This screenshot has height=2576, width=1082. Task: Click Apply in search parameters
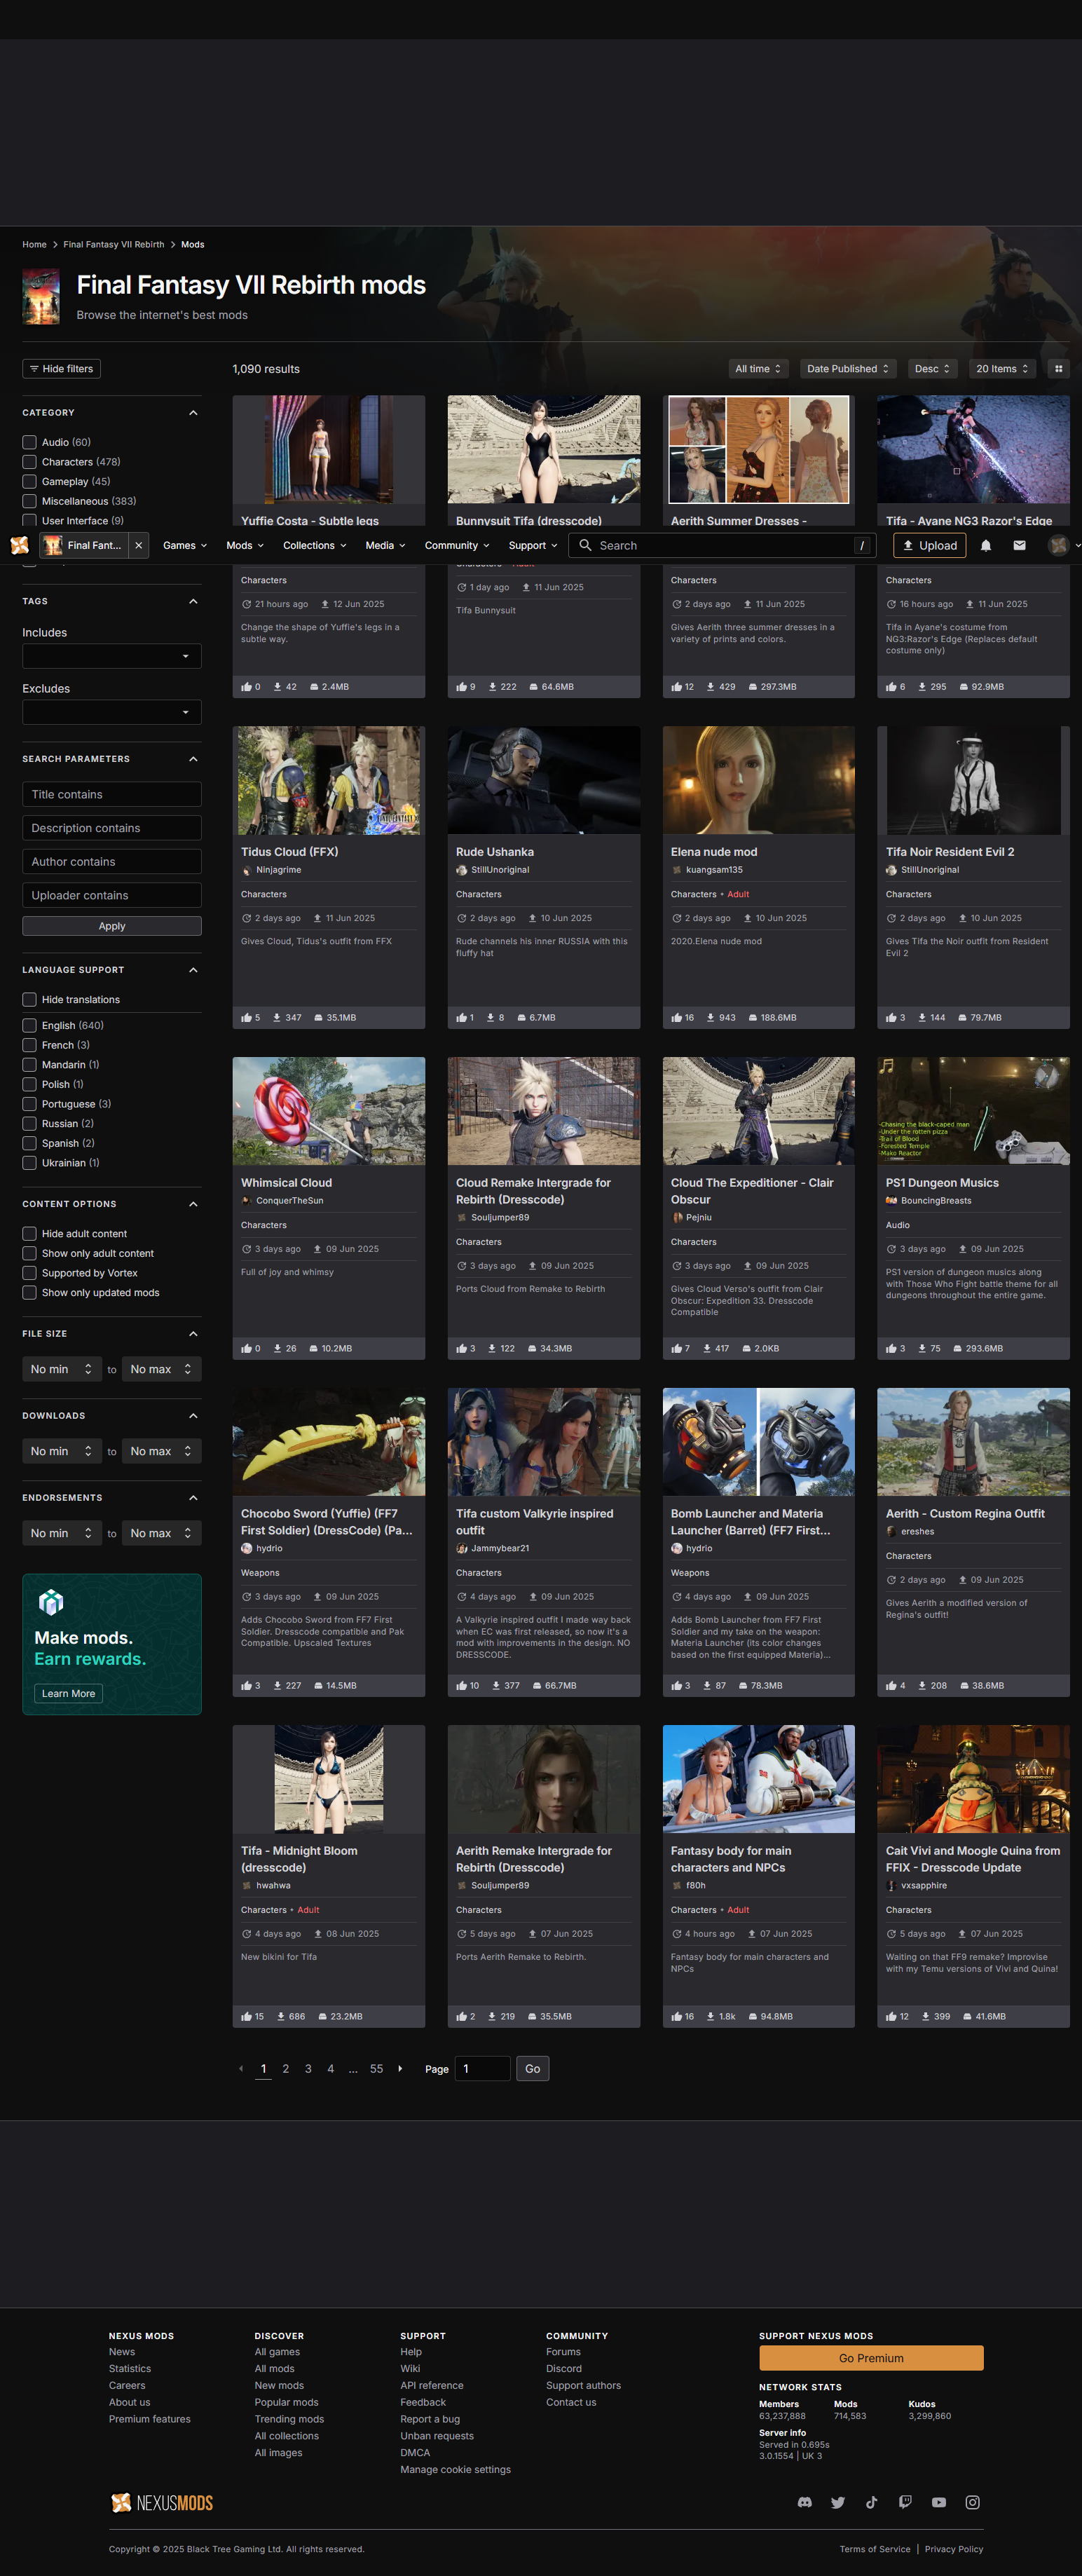(x=112, y=926)
